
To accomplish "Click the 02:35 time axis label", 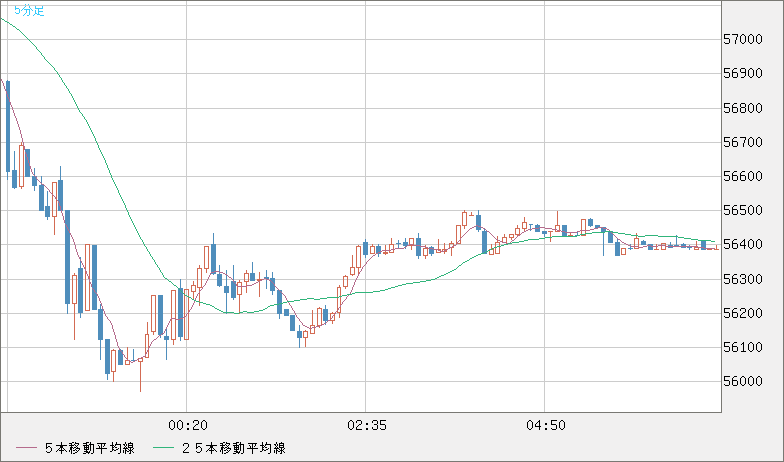I will [x=367, y=426].
